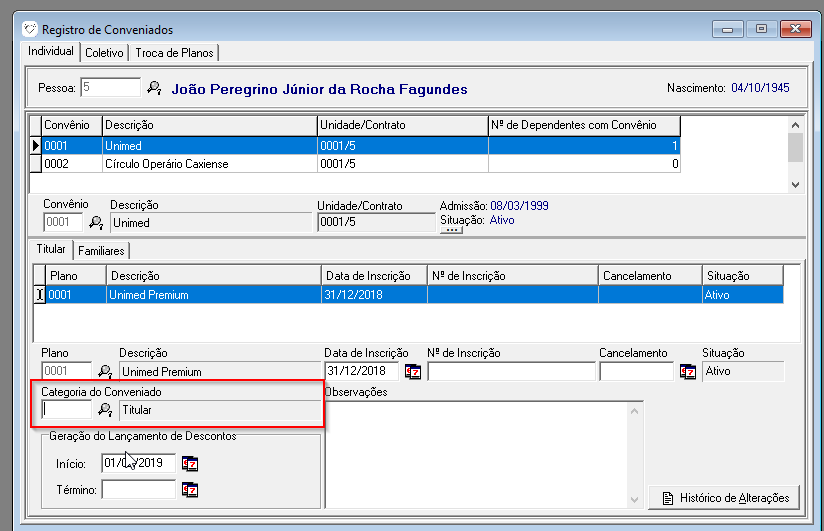Open the Troca de Planos tab

[x=175, y=53]
